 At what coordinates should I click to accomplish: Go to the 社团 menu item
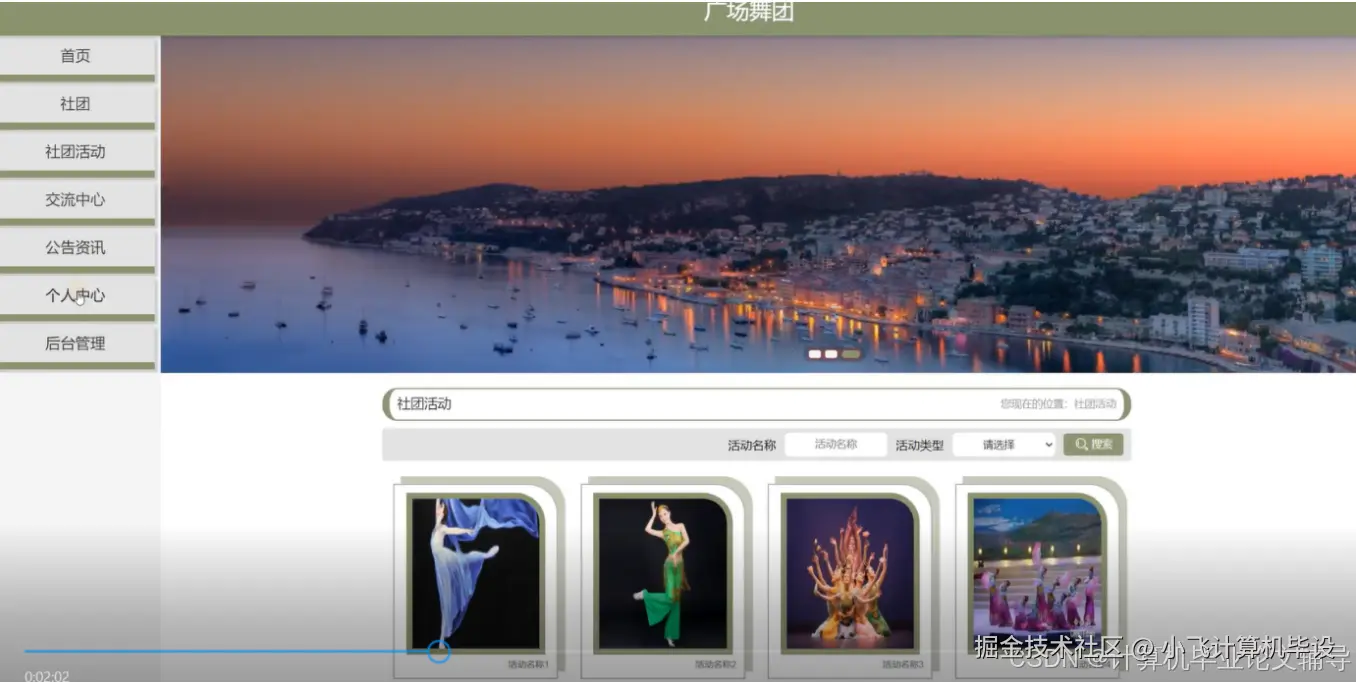[76, 104]
